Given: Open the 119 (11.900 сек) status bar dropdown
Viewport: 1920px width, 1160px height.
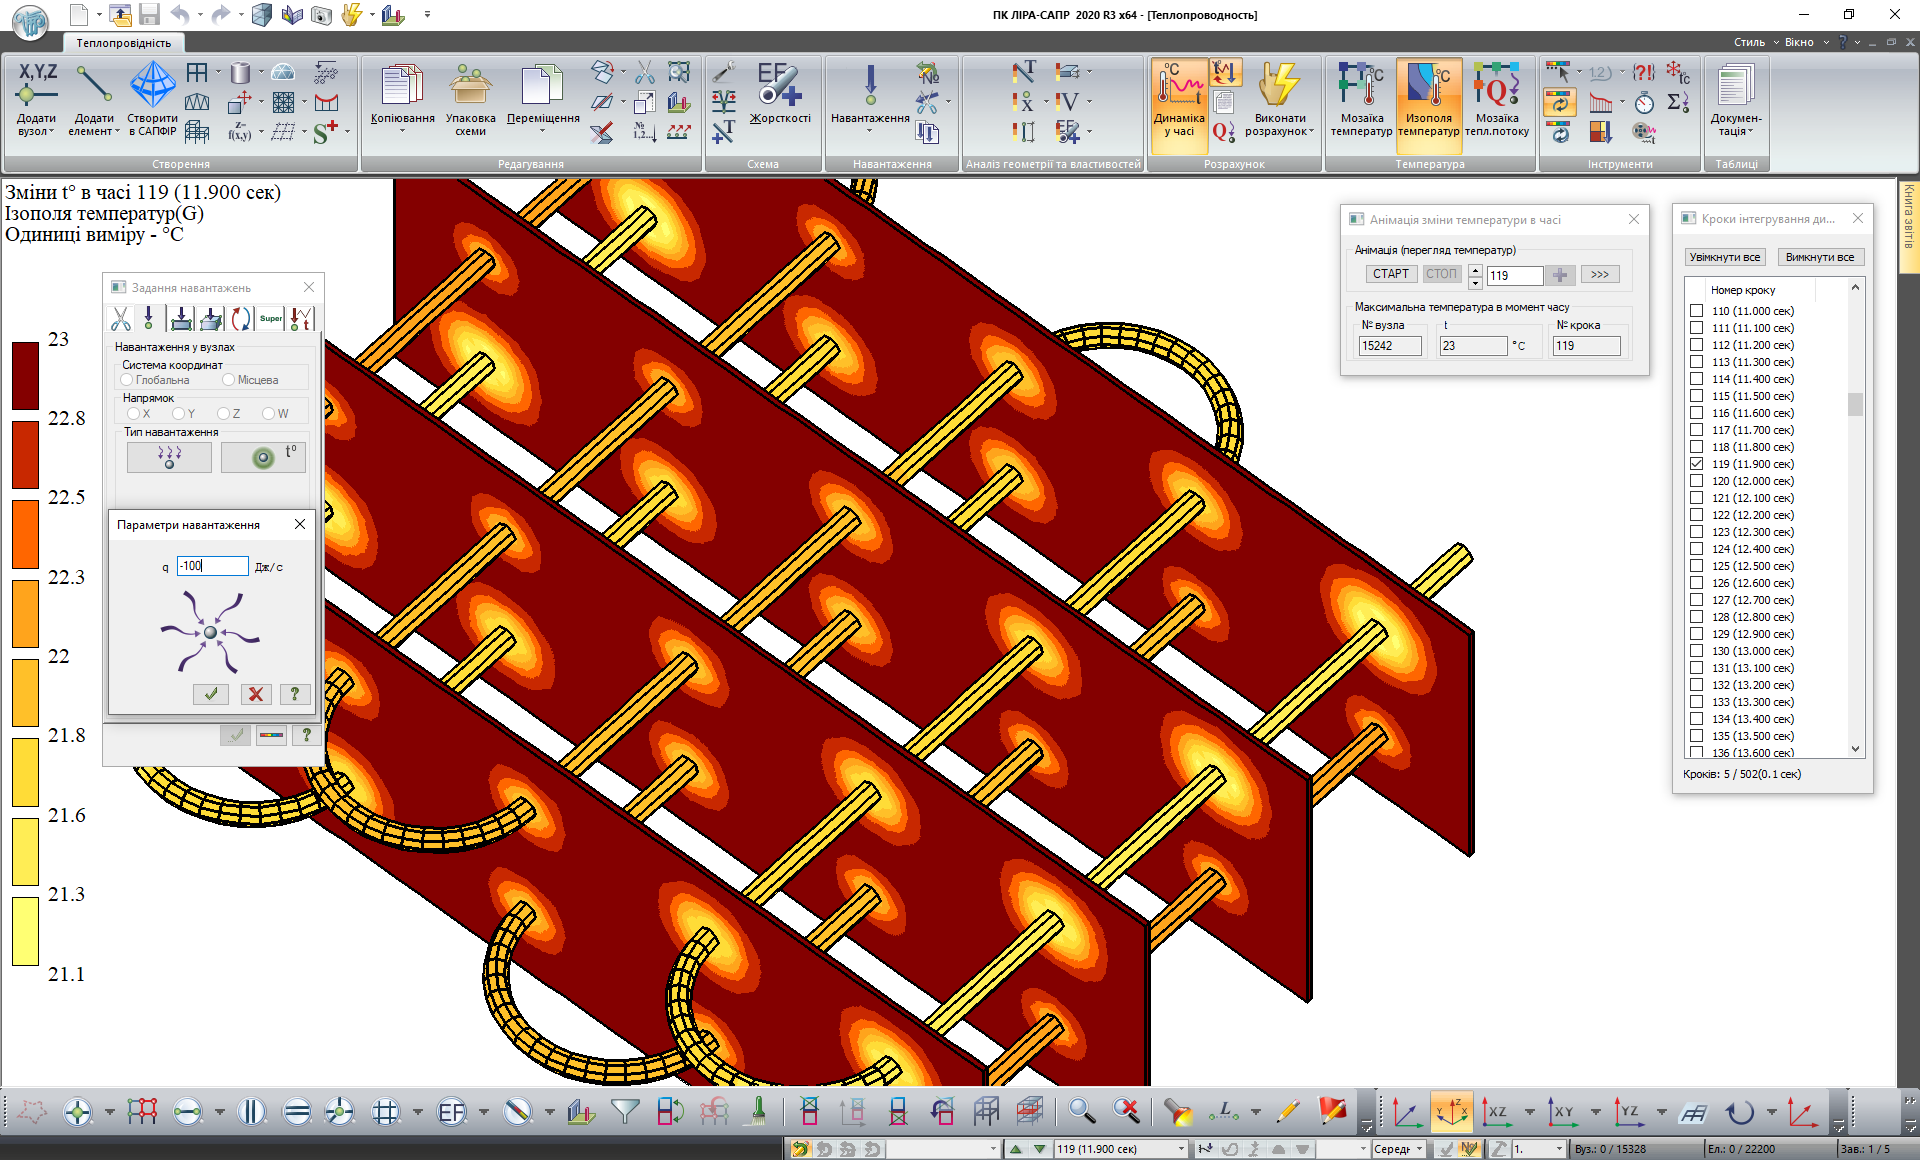Looking at the screenshot, I should (x=1181, y=1149).
